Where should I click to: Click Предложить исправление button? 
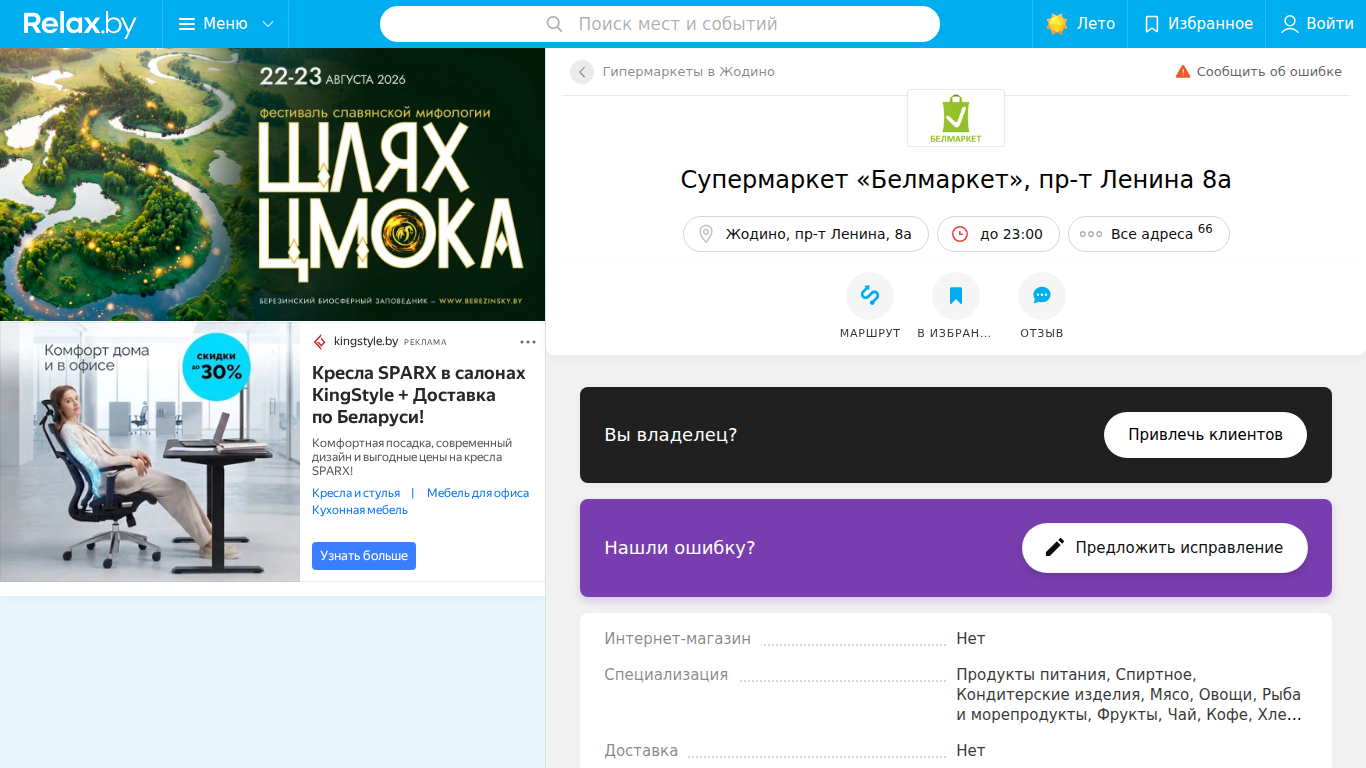coord(1165,548)
